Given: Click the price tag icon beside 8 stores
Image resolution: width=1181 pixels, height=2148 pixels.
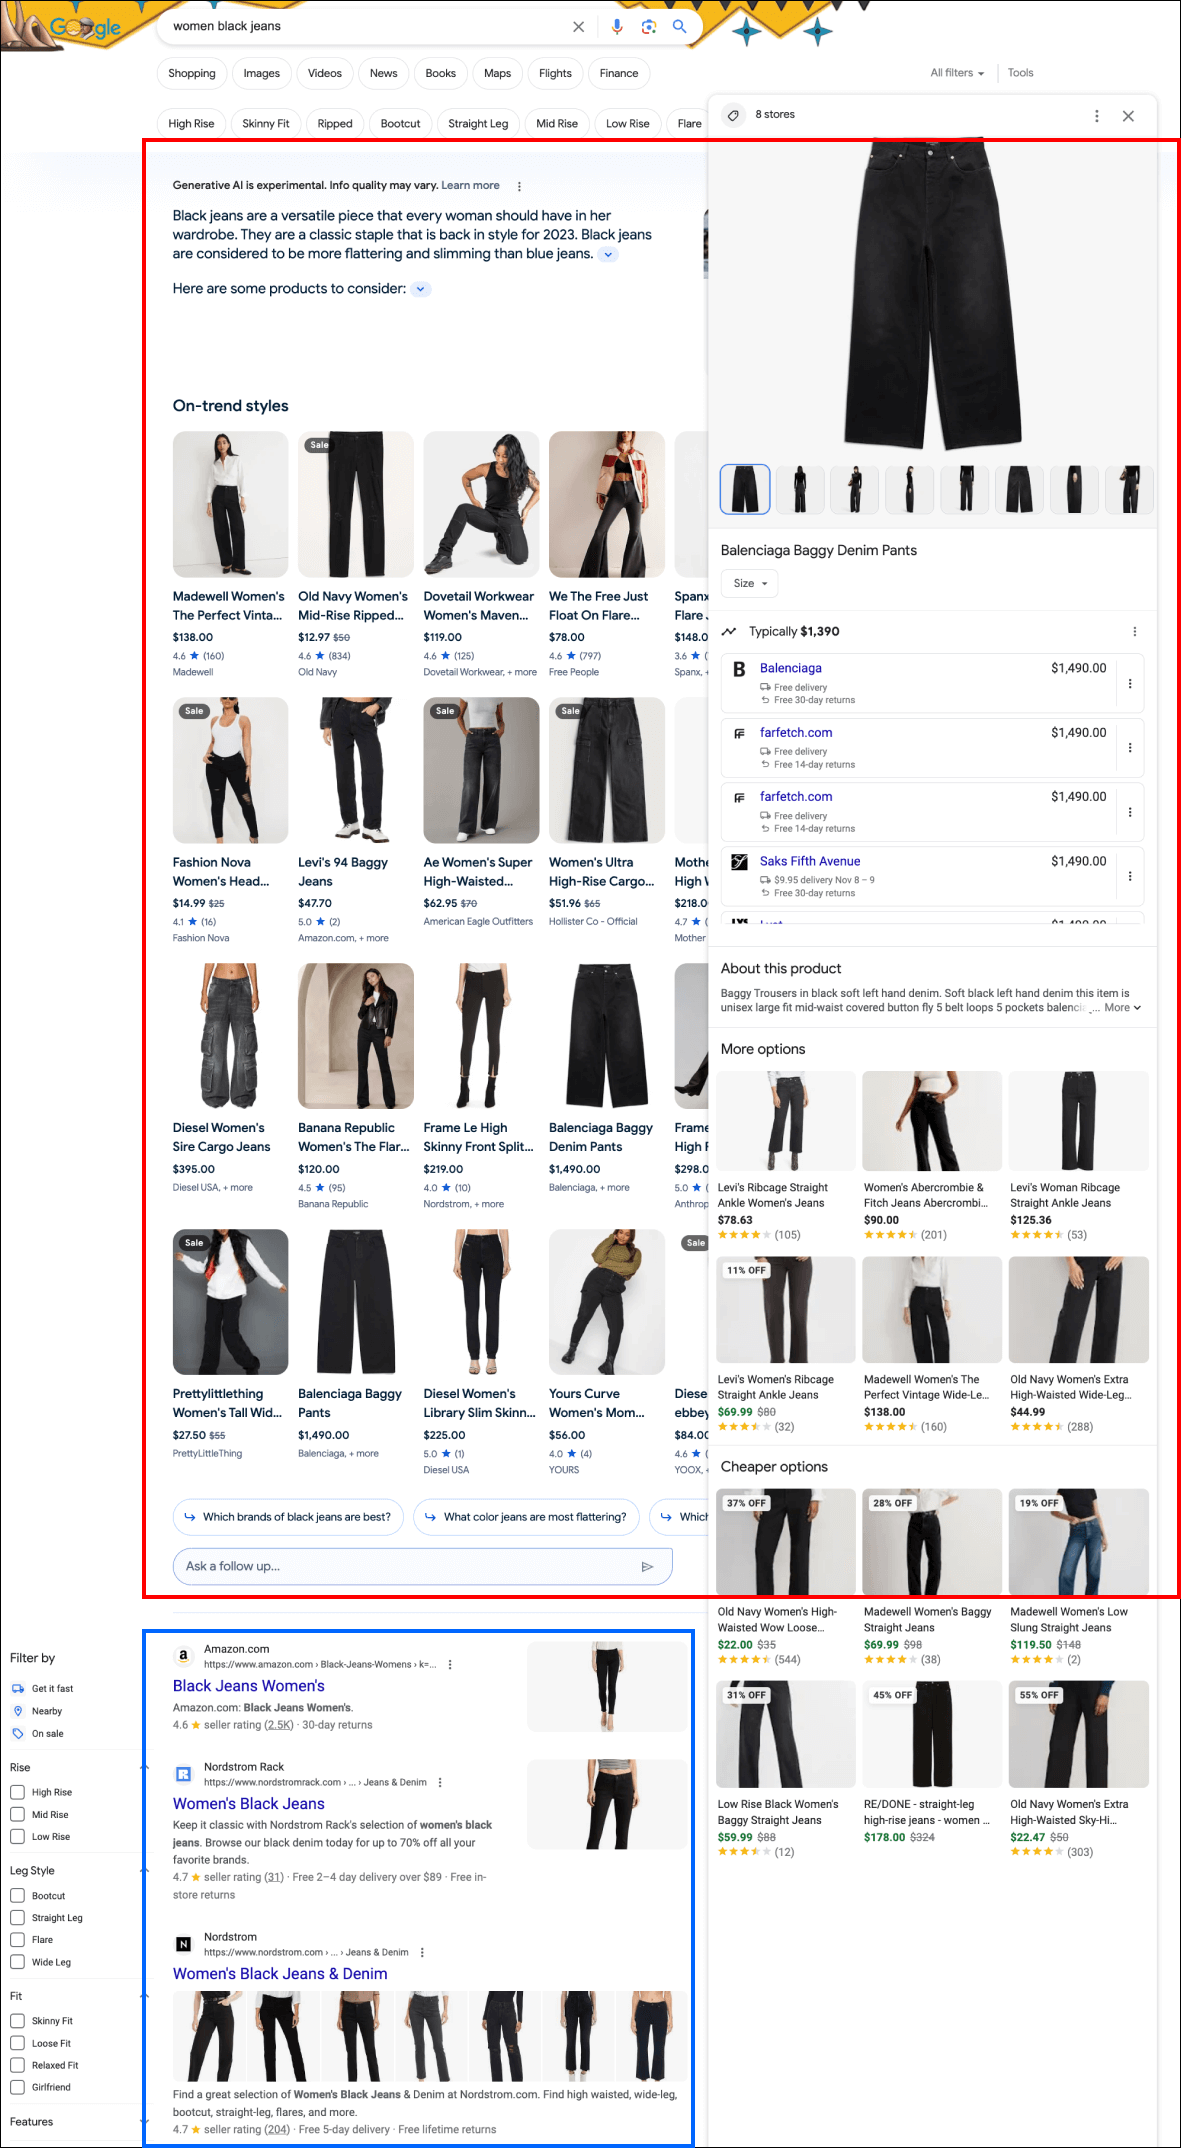Looking at the screenshot, I should coord(733,115).
